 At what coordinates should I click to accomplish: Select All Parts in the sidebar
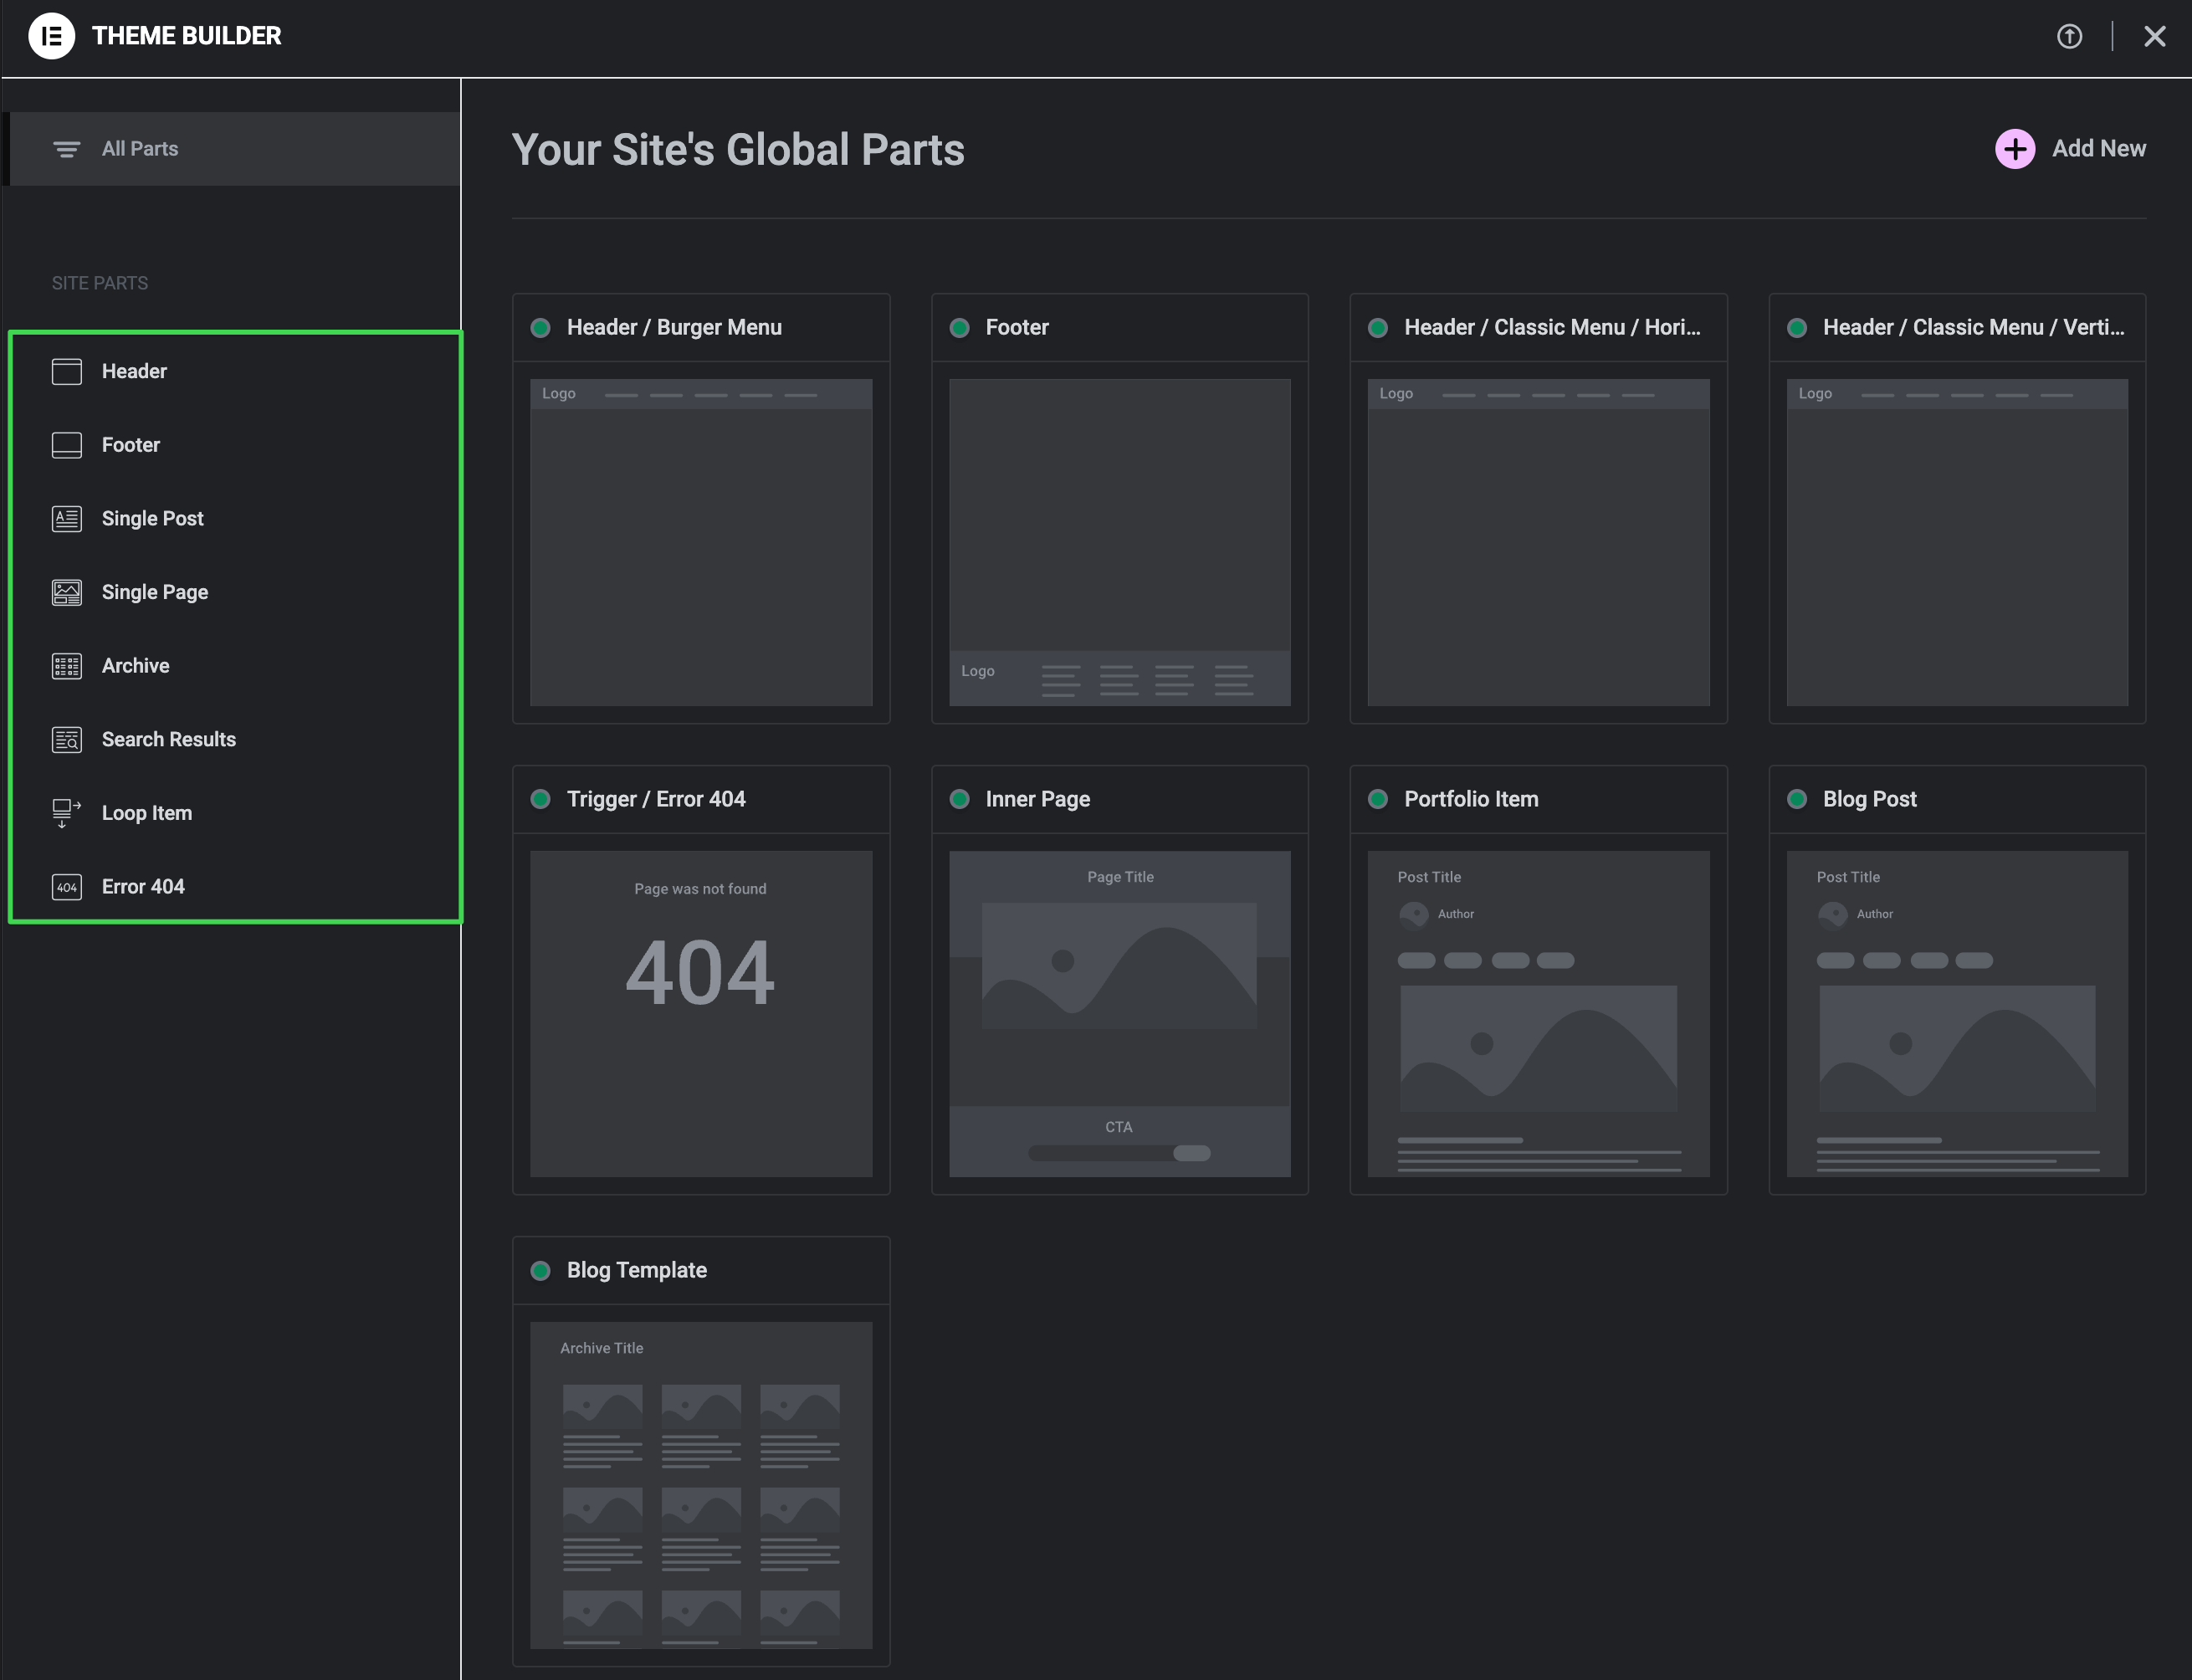pyautogui.click(x=140, y=149)
